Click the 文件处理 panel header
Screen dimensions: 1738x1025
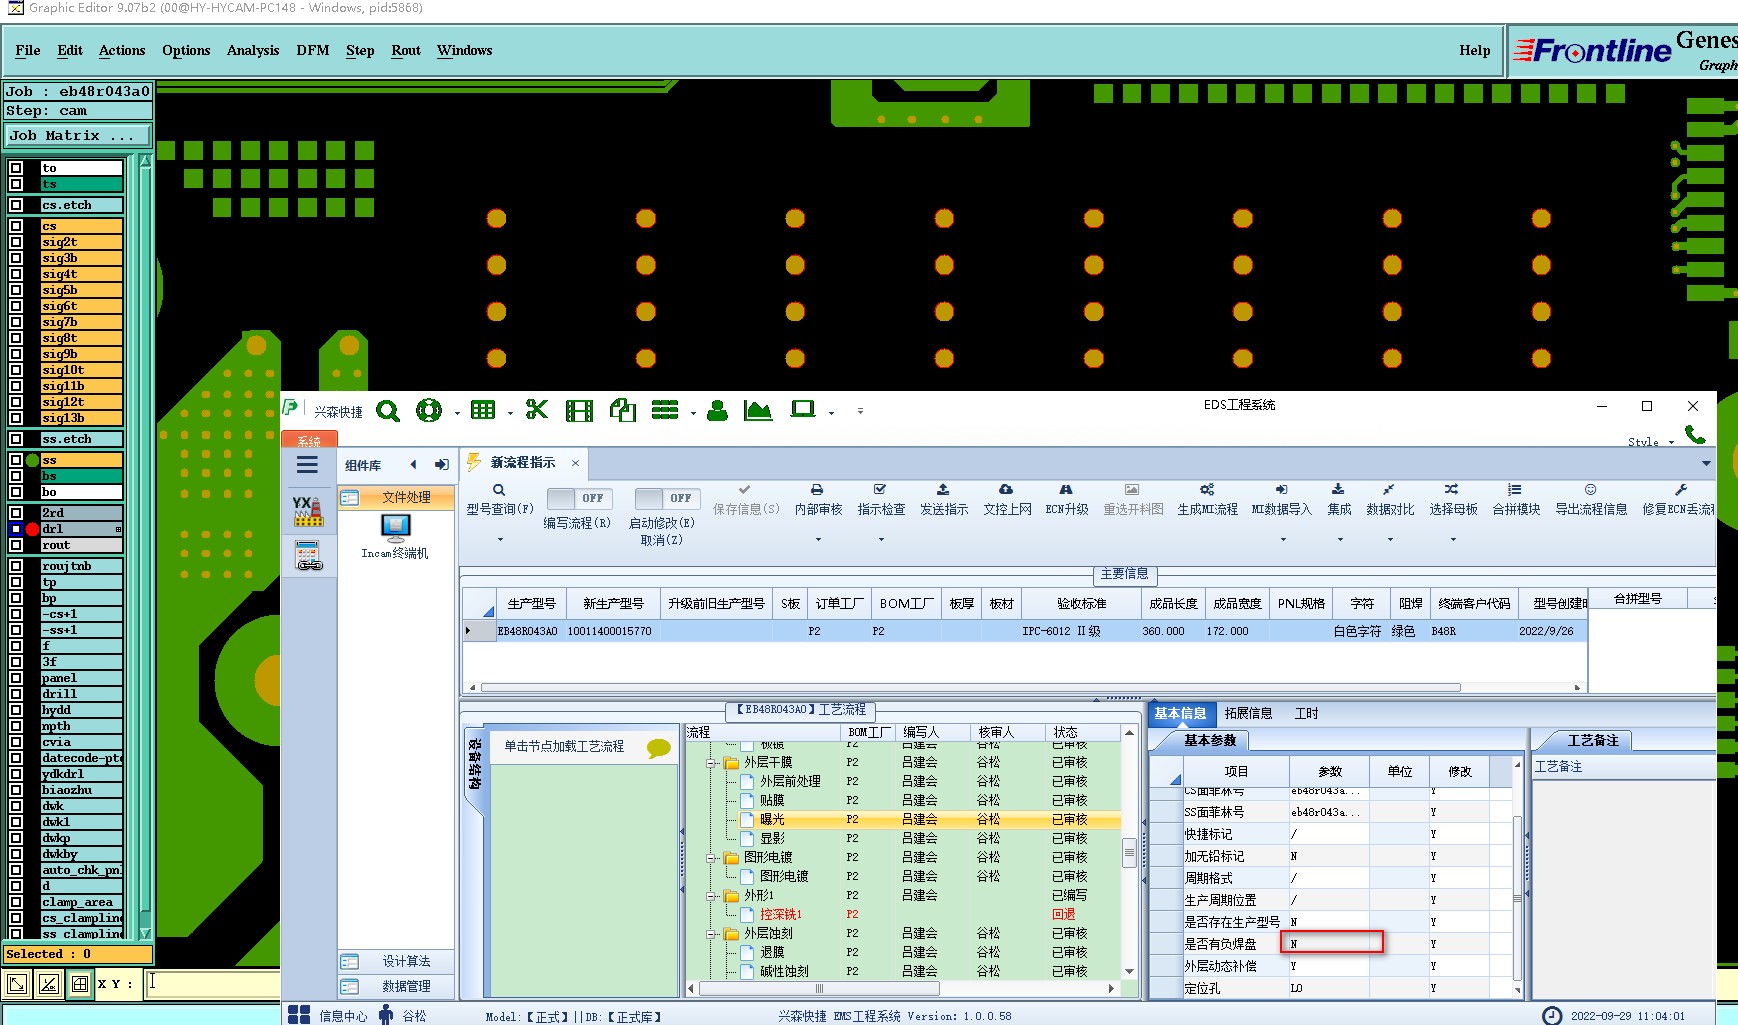(396, 497)
